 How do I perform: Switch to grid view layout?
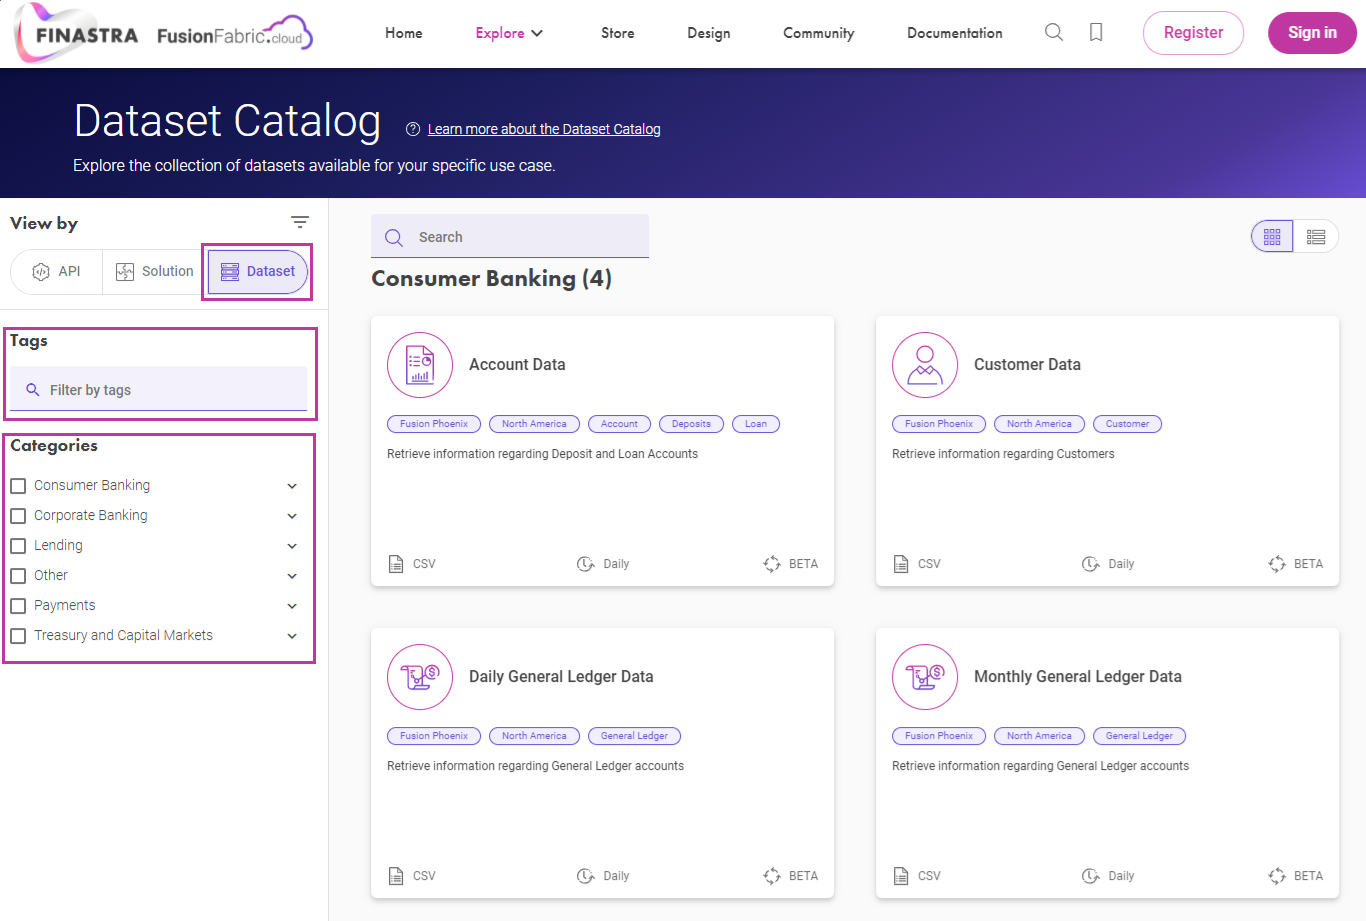click(x=1272, y=237)
